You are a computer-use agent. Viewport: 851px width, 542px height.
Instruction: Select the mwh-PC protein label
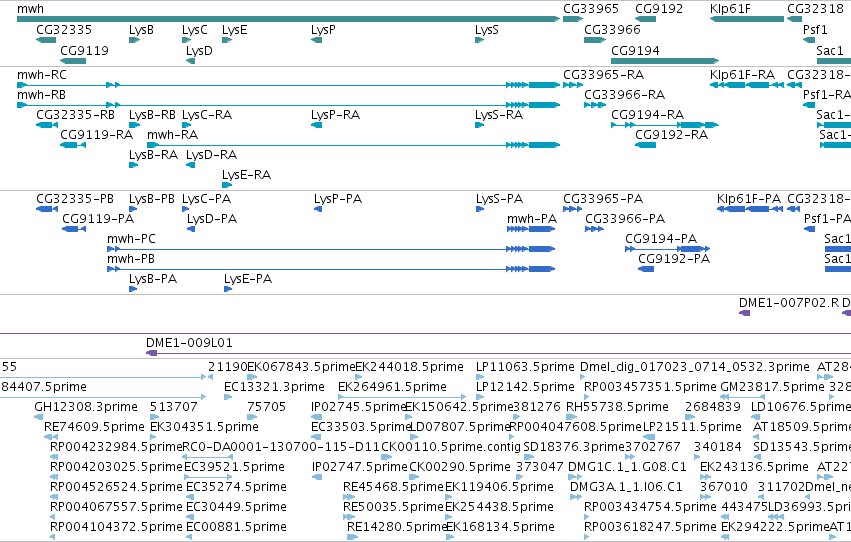pyautogui.click(x=131, y=239)
